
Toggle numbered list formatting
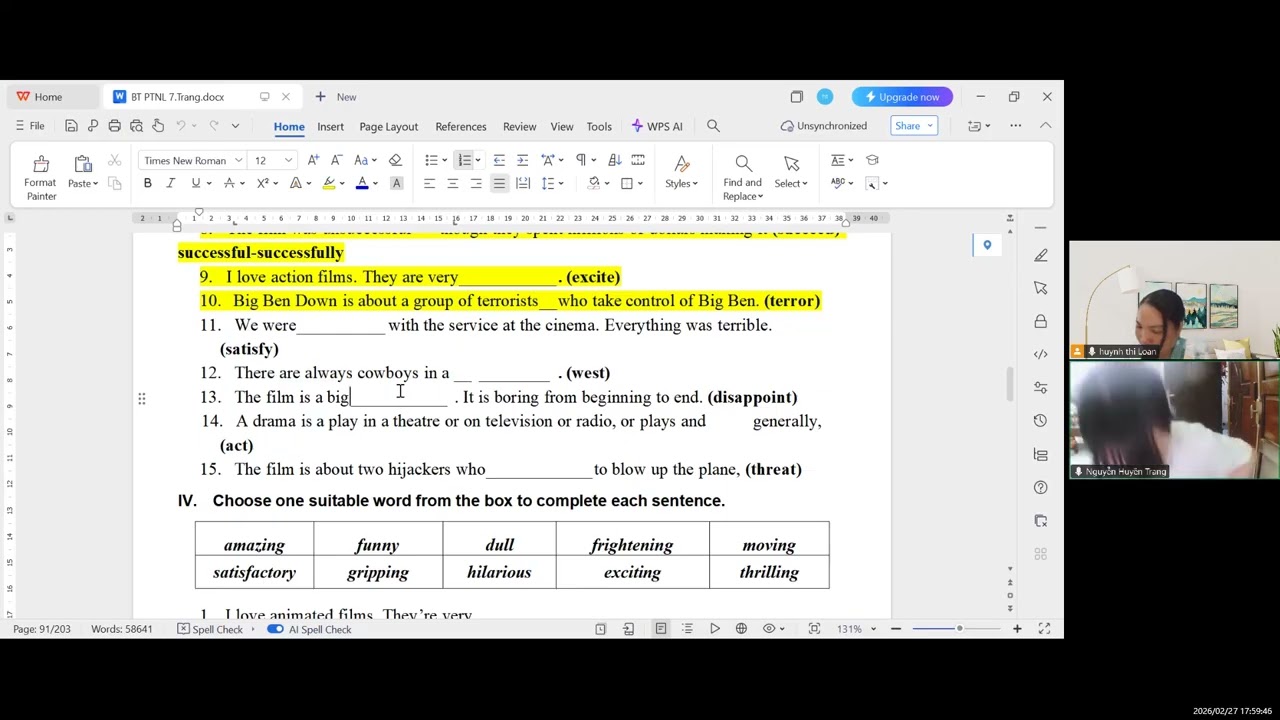[x=463, y=160]
